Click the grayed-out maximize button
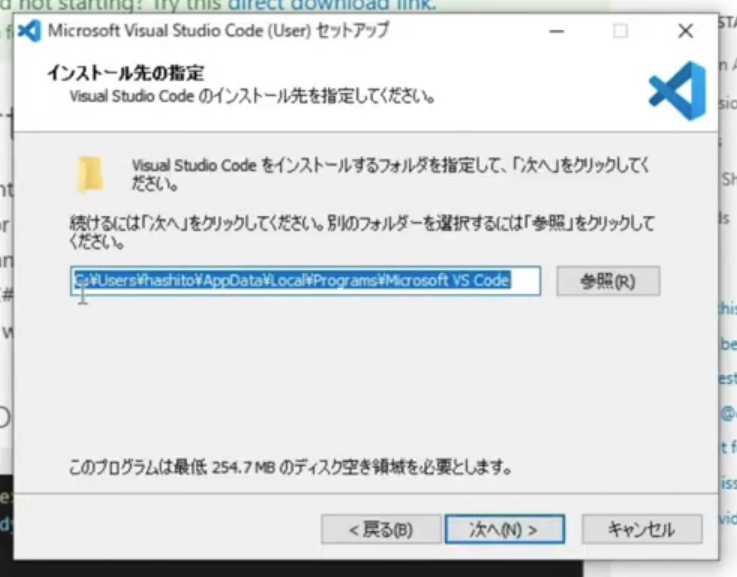Image resolution: width=737 pixels, height=577 pixels. pyautogui.click(x=620, y=31)
